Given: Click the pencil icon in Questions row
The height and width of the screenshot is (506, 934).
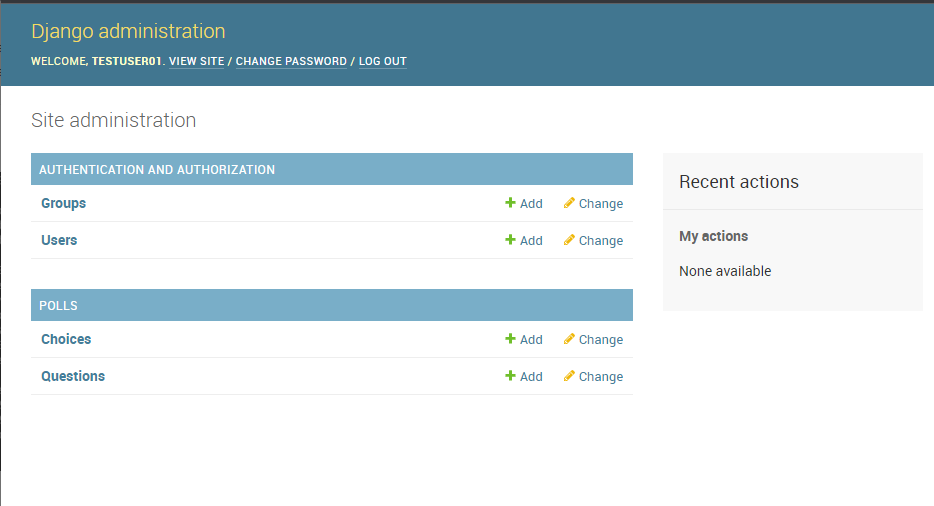Looking at the screenshot, I should pyautogui.click(x=569, y=375).
